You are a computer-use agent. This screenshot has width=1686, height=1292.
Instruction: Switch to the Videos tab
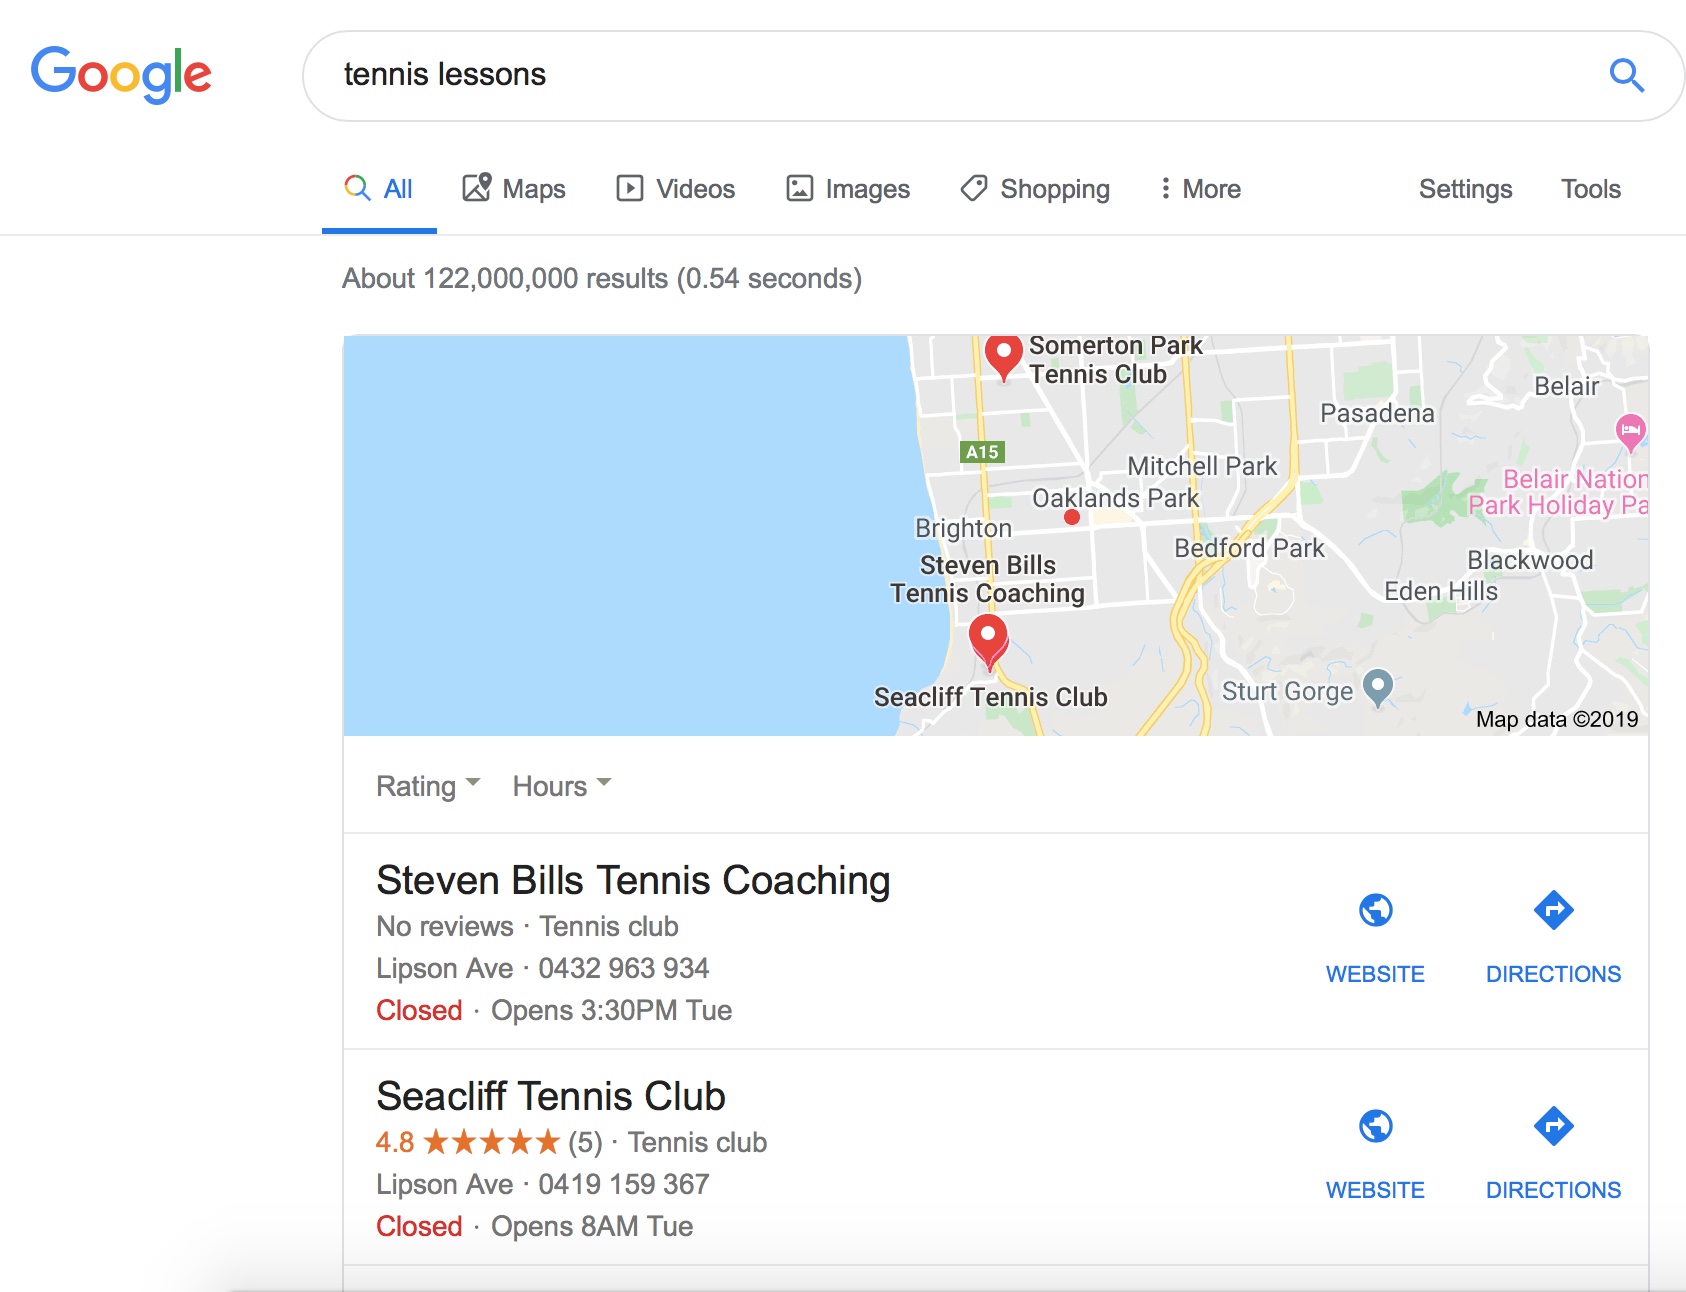pyautogui.click(x=676, y=189)
